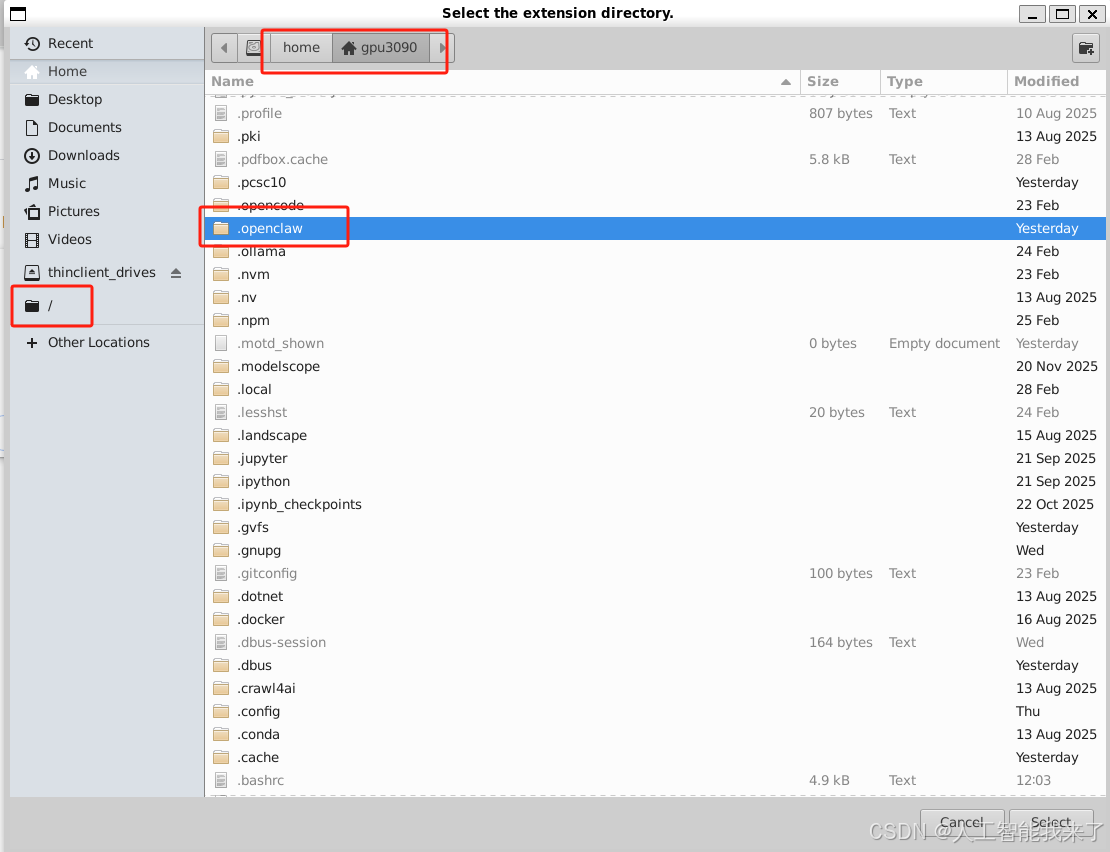Select the .dbus folder
This screenshot has width=1110, height=852.
pos(656,665)
